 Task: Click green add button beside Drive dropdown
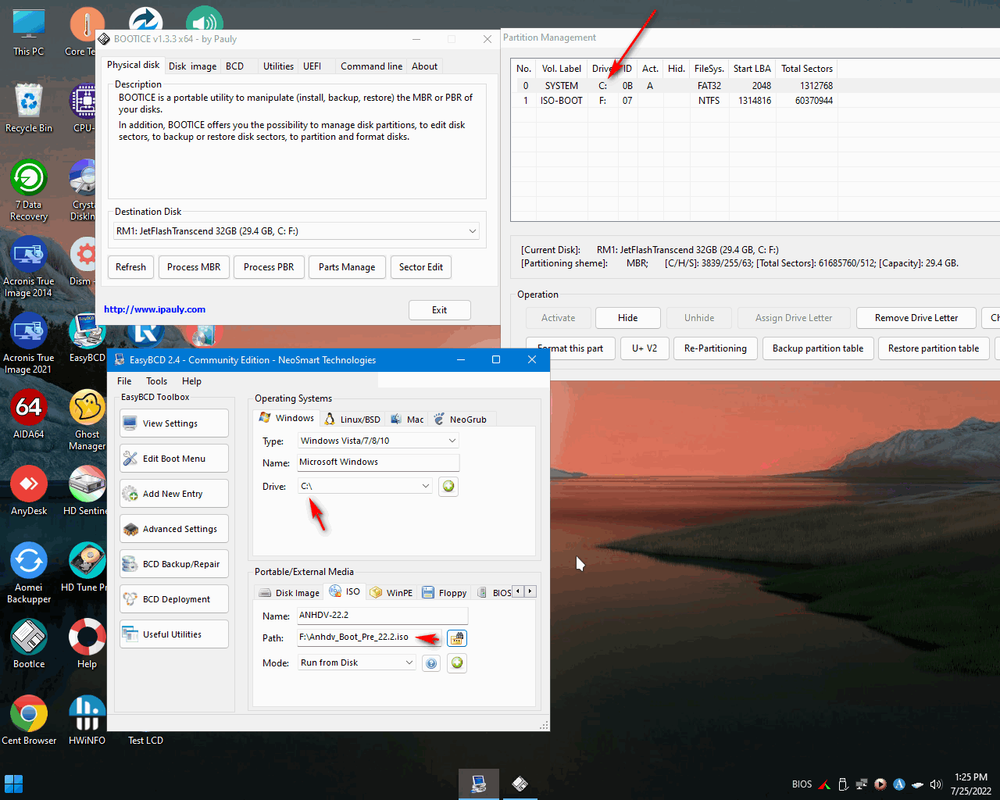[448, 486]
